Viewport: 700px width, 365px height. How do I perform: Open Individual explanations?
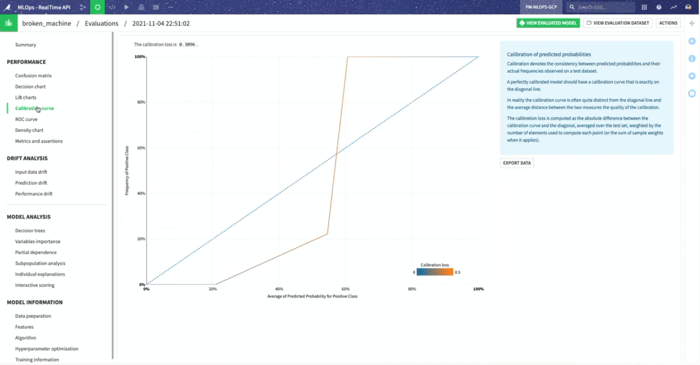[x=40, y=274]
